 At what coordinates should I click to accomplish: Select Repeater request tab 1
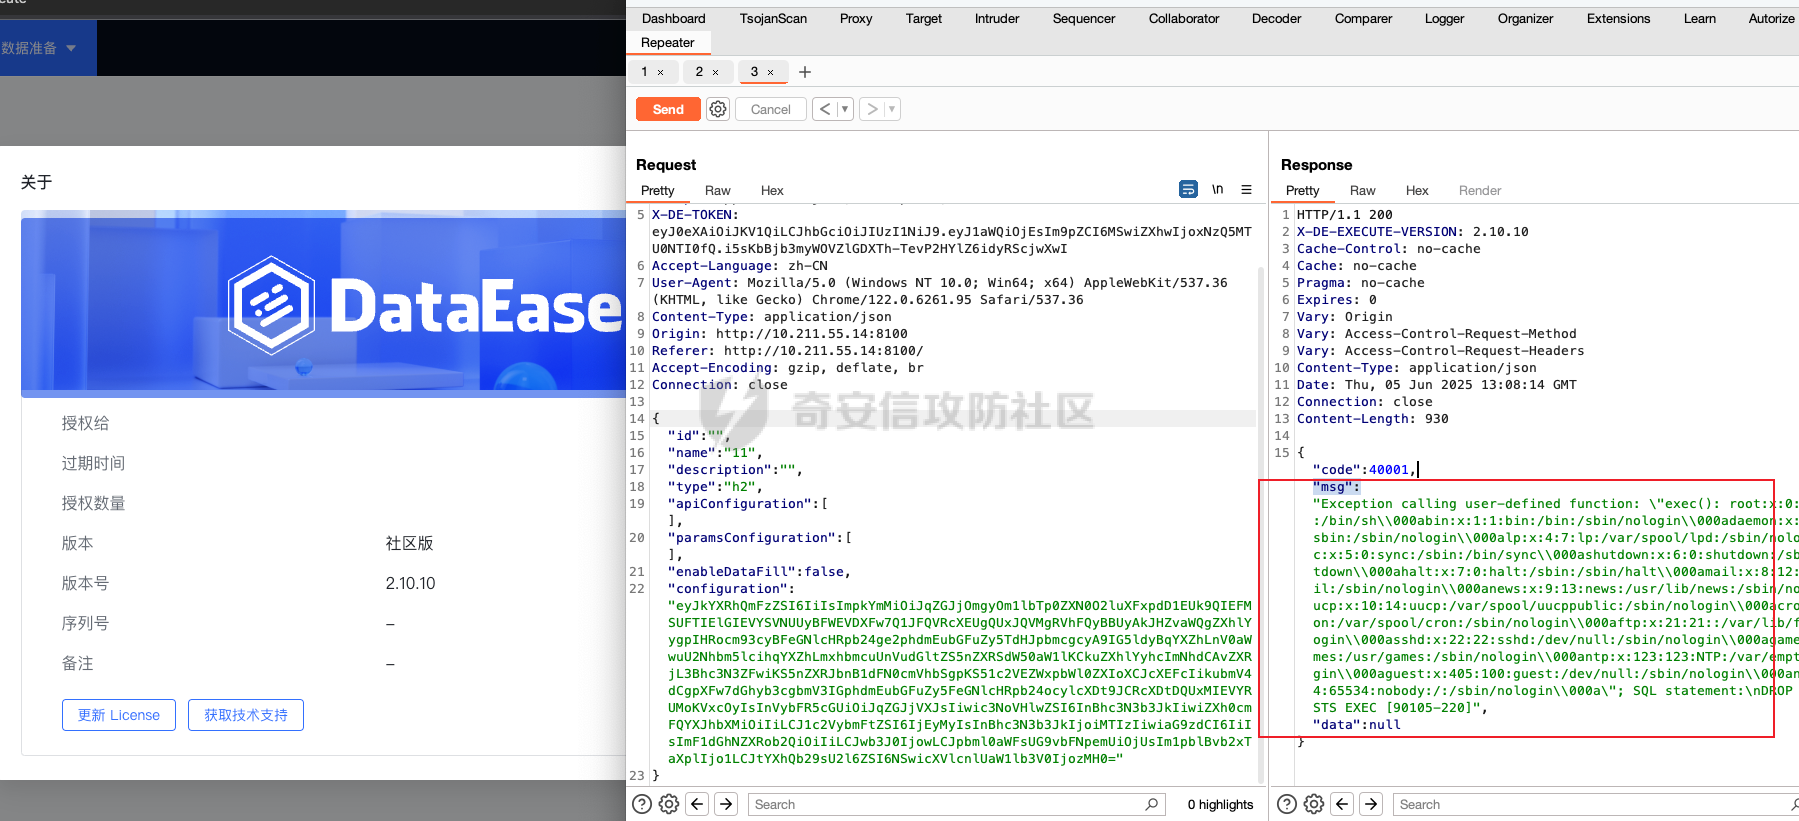tap(644, 72)
